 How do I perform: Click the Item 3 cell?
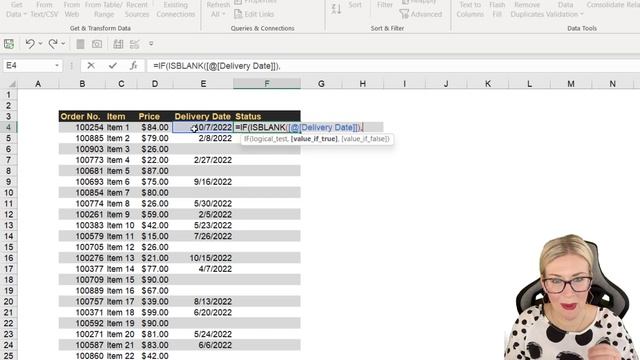point(121,149)
